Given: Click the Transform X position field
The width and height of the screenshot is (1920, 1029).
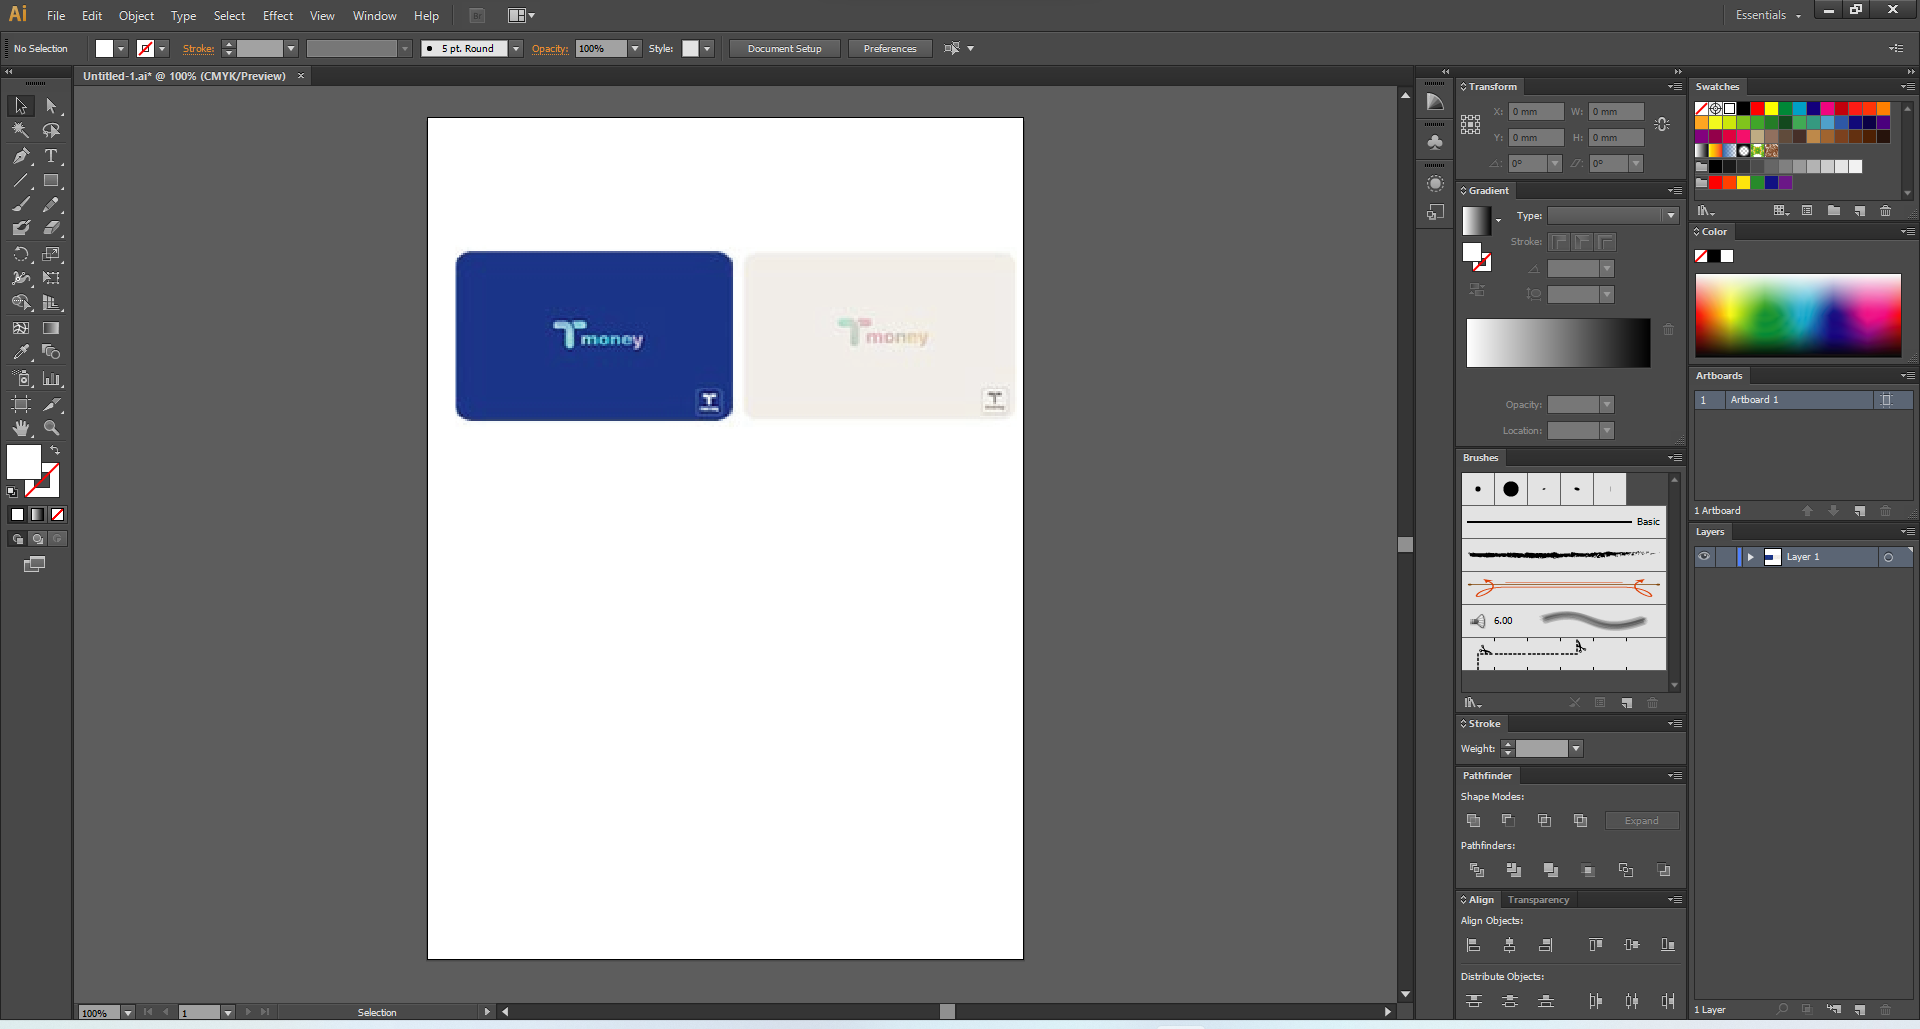Looking at the screenshot, I should coord(1536,112).
